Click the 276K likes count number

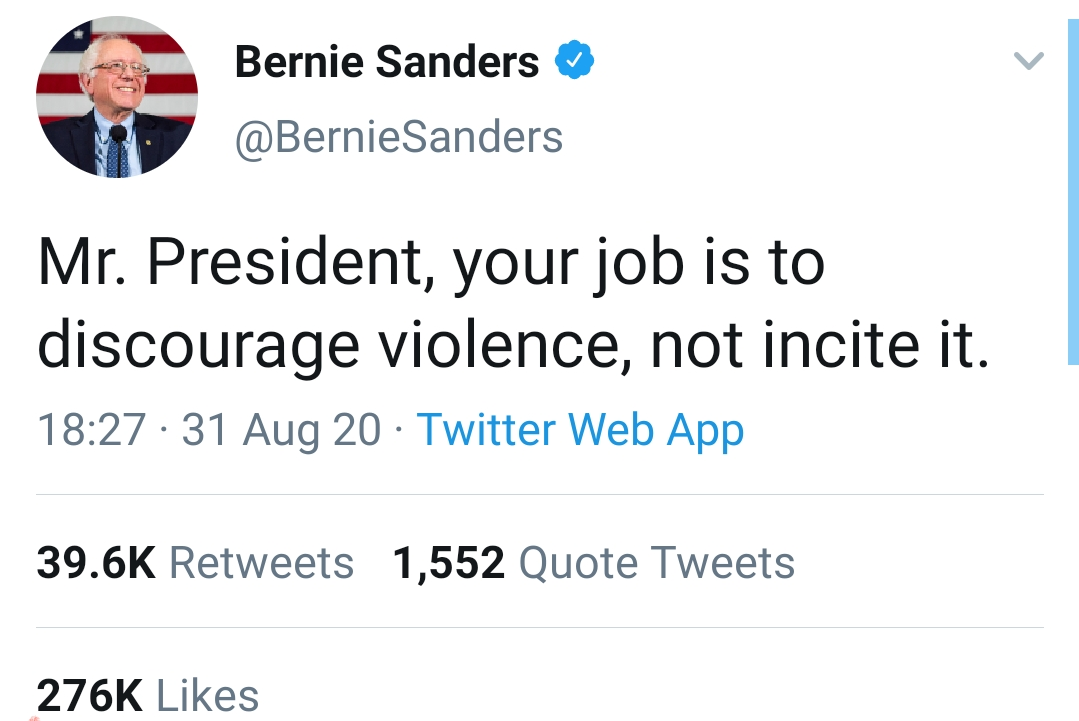click(x=90, y=696)
